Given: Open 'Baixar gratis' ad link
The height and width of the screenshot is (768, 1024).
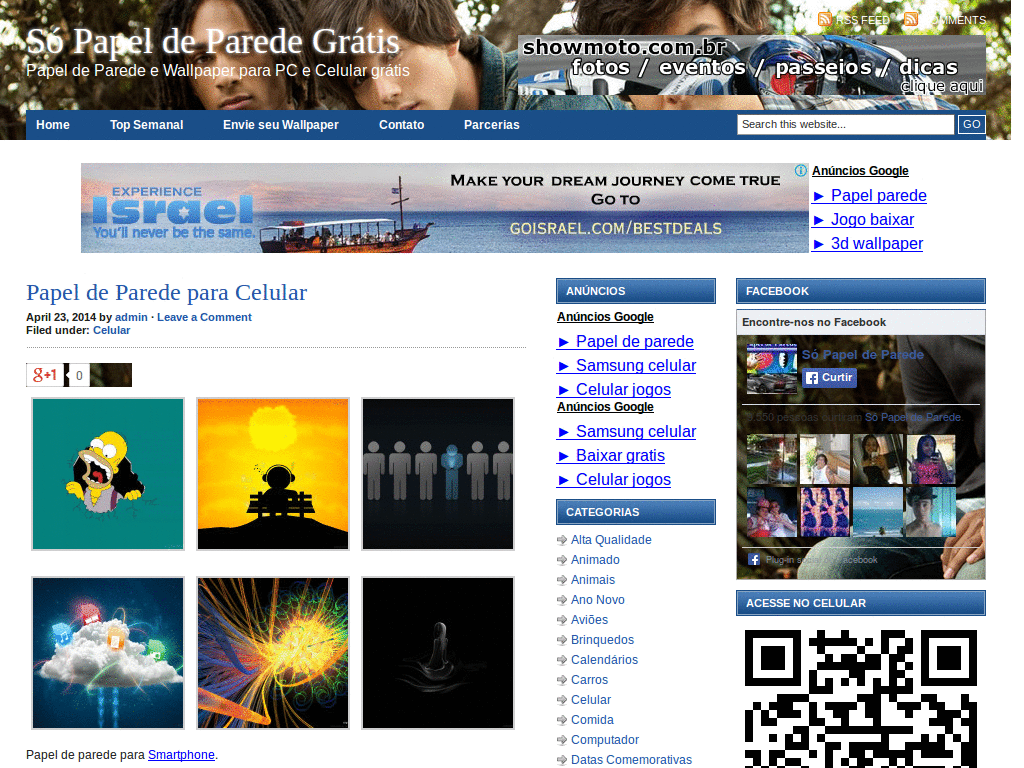Looking at the screenshot, I should point(611,456).
